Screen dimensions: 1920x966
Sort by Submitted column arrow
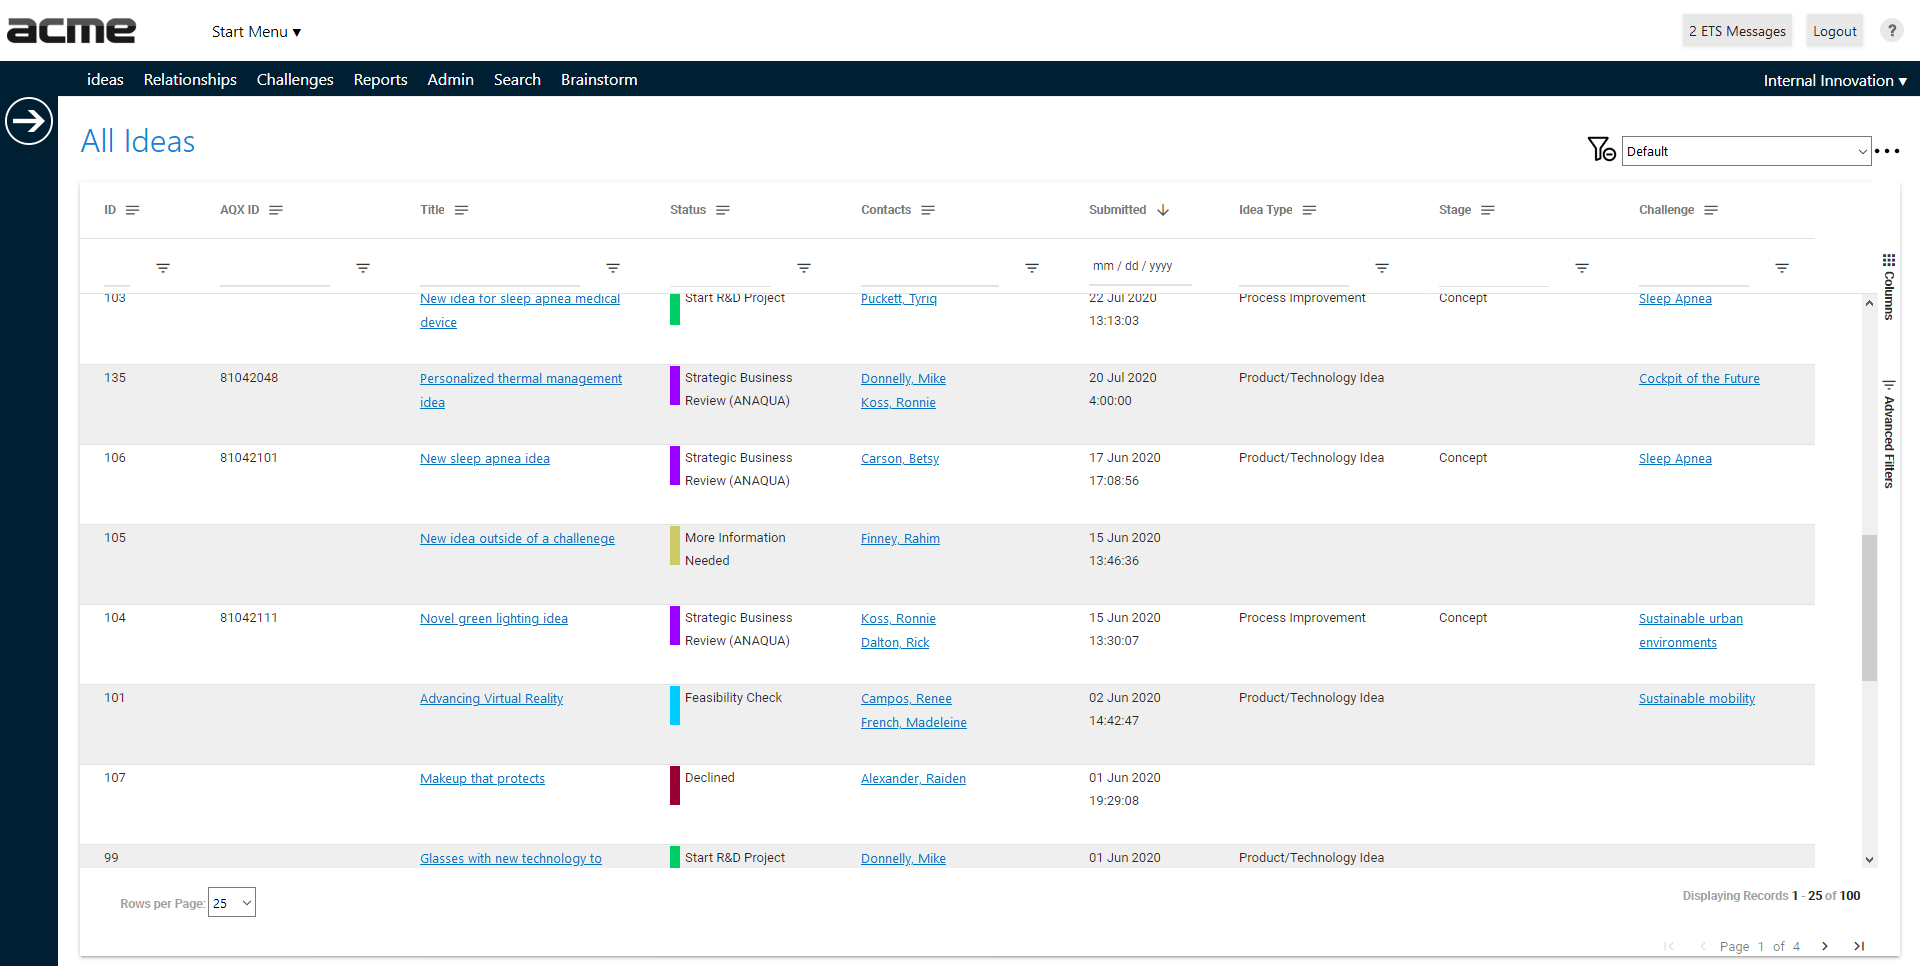pyautogui.click(x=1163, y=210)
